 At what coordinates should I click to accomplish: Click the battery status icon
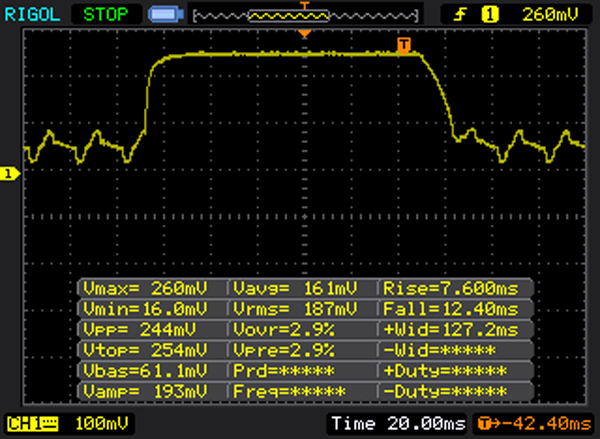[x=166, y=15]
